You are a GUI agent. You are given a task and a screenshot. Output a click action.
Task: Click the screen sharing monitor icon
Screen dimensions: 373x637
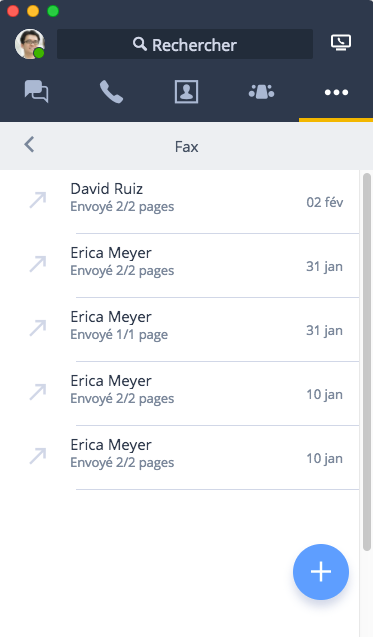[341, 43]
